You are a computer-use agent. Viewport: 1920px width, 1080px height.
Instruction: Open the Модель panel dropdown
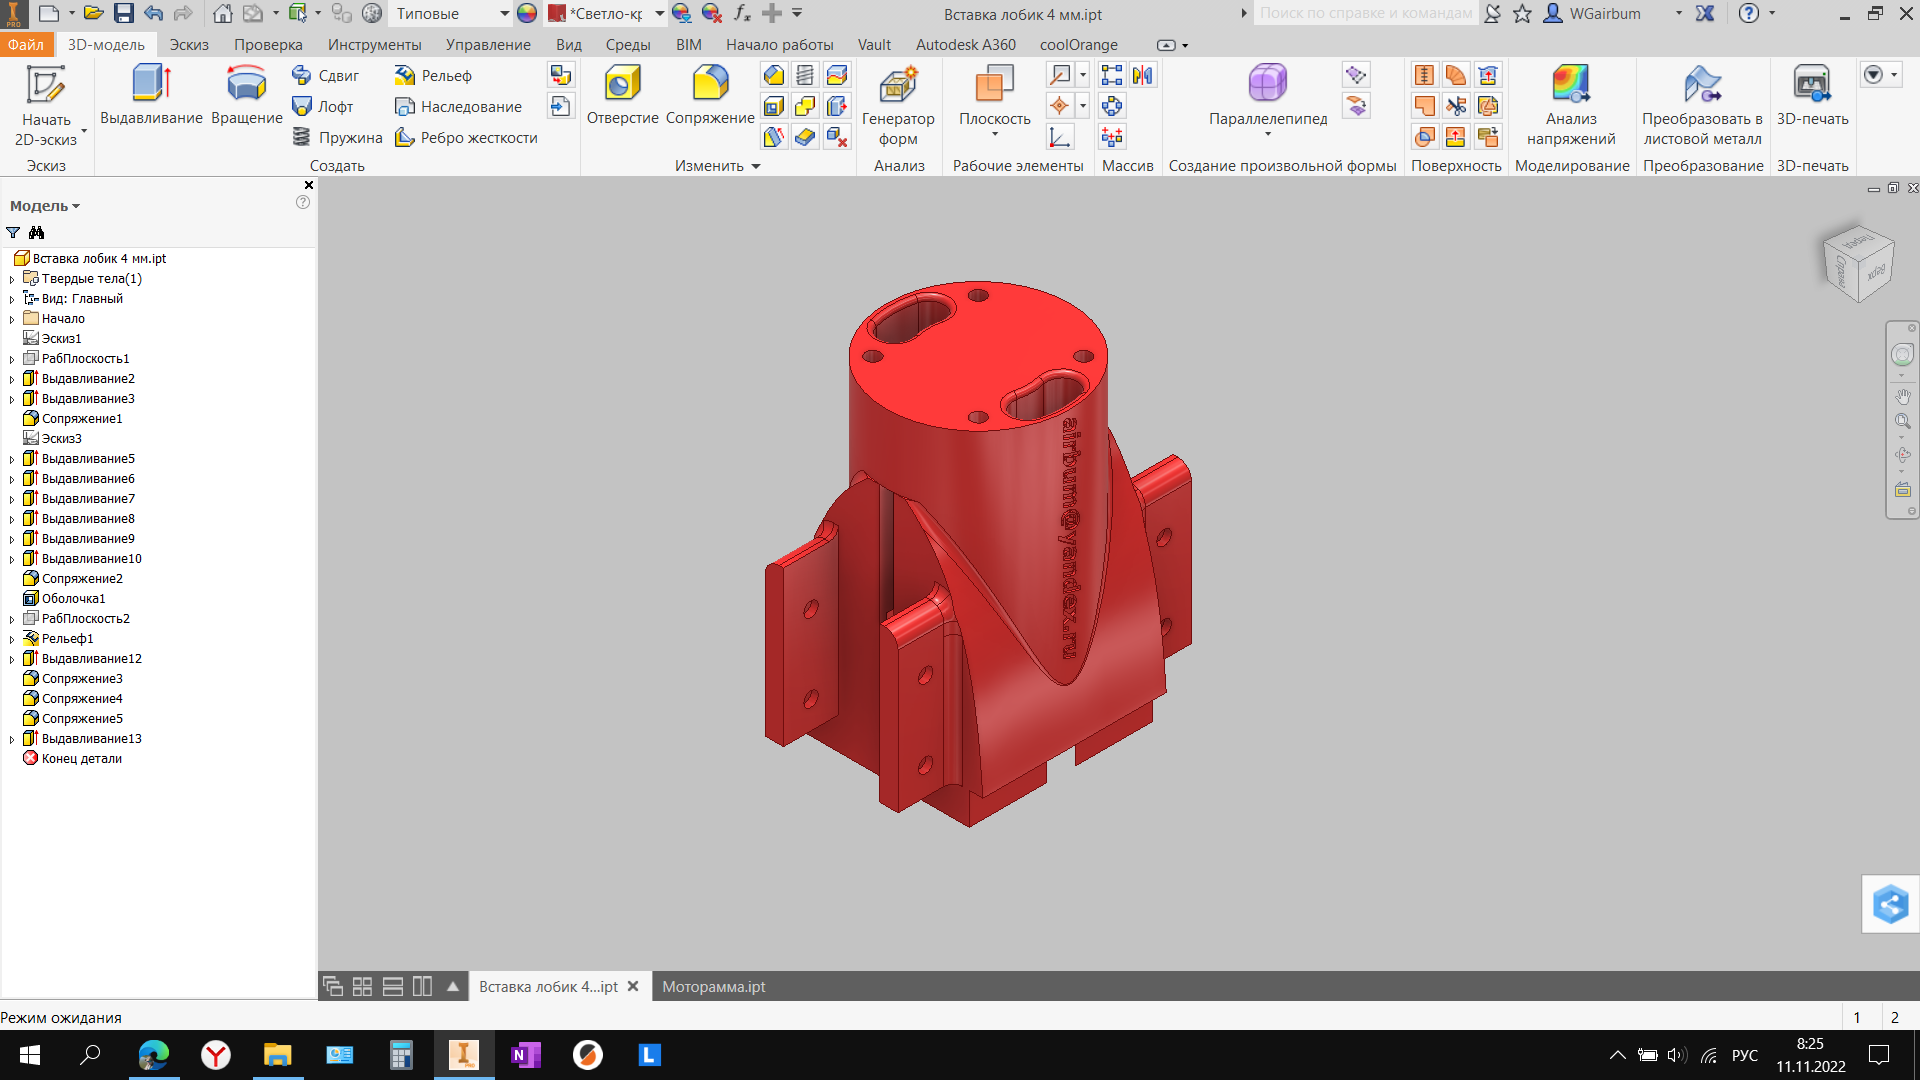[45, 206]
